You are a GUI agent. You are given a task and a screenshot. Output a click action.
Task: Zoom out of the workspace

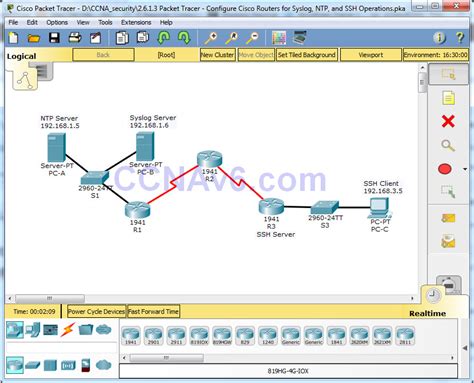point(252,38)
